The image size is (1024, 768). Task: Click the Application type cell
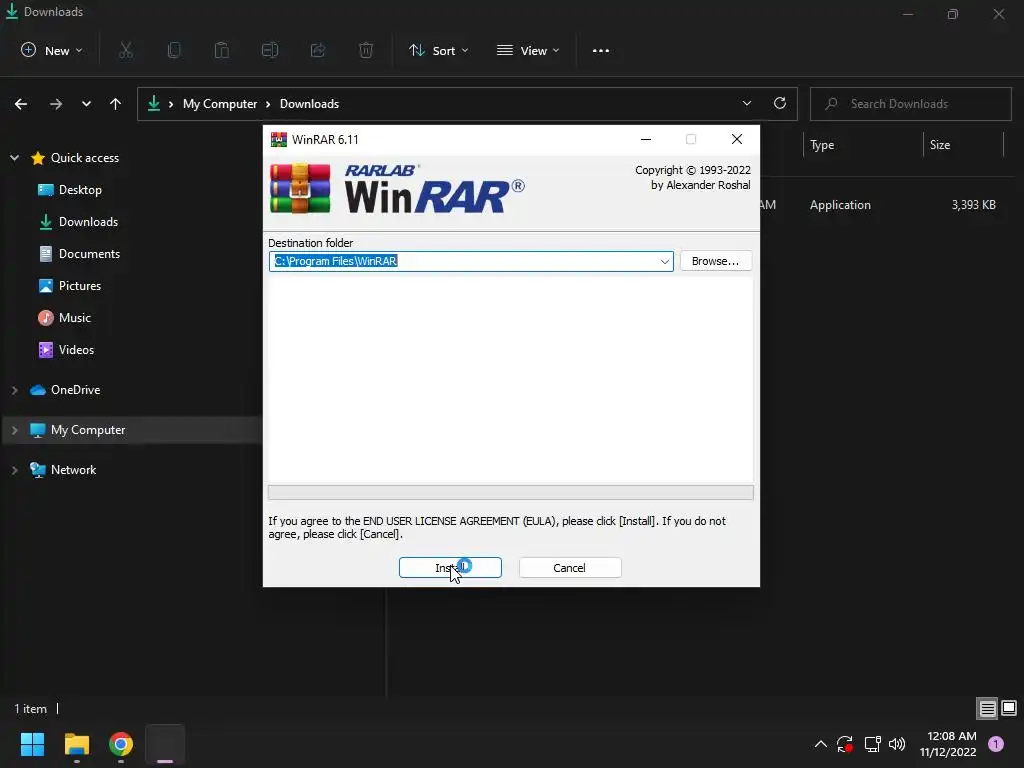840,205
